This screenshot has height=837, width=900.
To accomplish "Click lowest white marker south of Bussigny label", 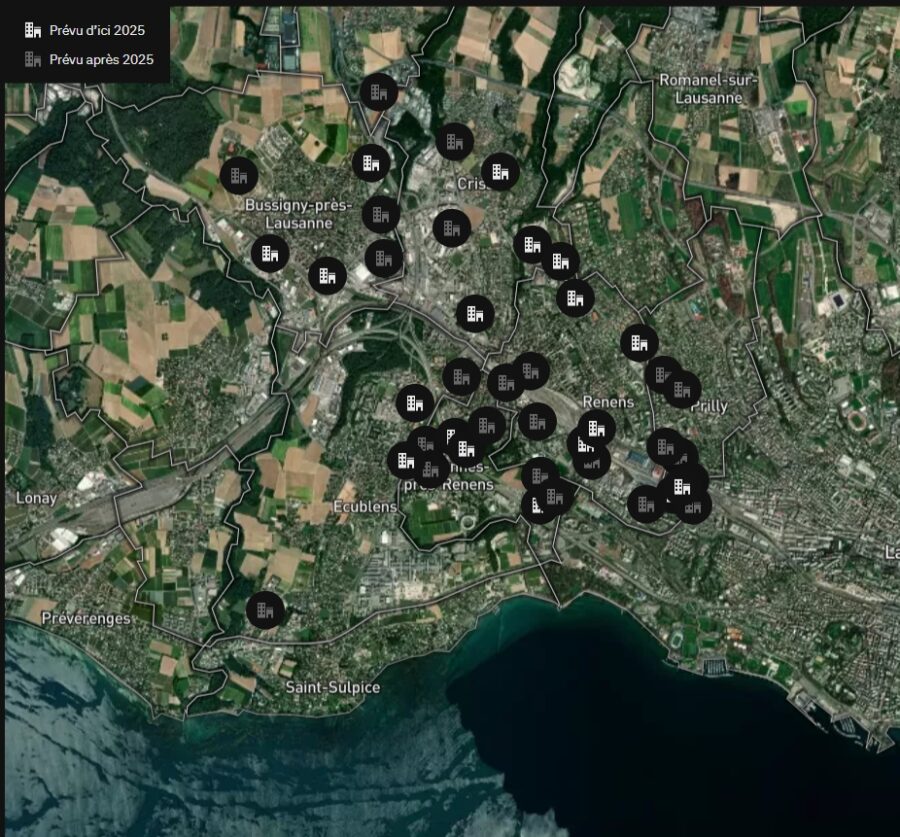I will pos(326,275).
